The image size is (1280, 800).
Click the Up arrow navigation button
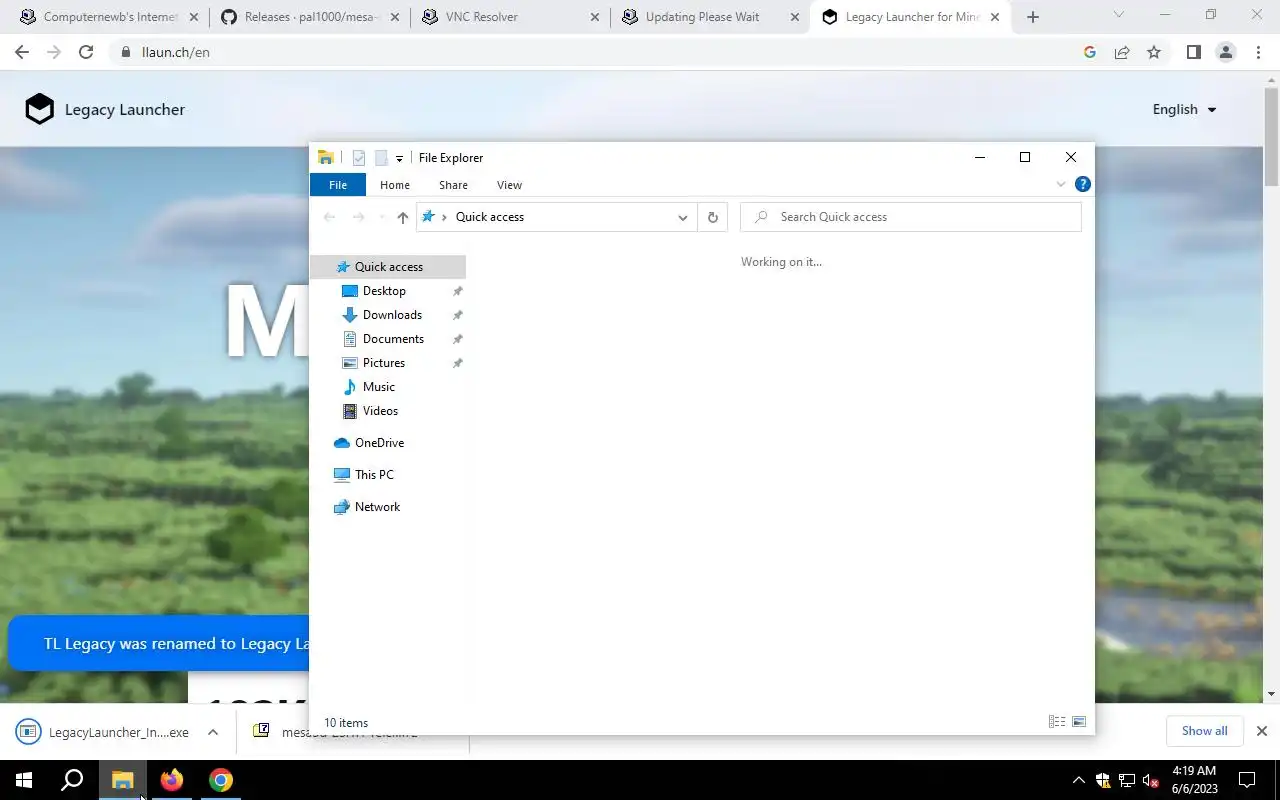point(402,217)
